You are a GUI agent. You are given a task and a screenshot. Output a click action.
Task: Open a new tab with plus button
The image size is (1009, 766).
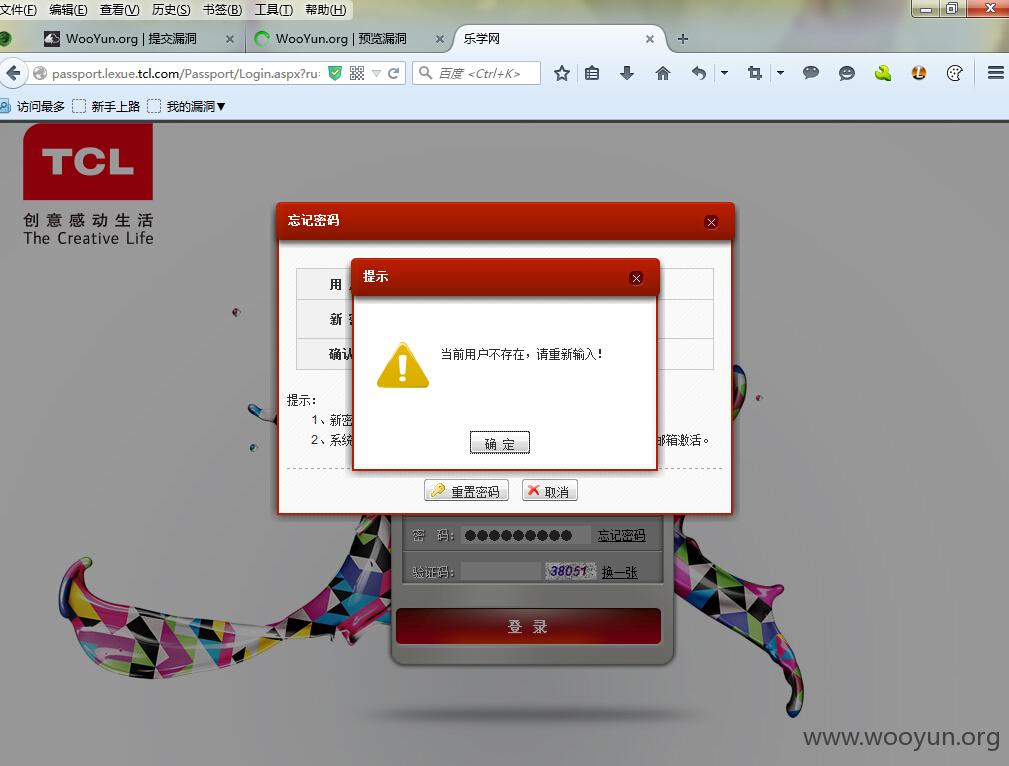pyautogui.click(x=683, y=39)
